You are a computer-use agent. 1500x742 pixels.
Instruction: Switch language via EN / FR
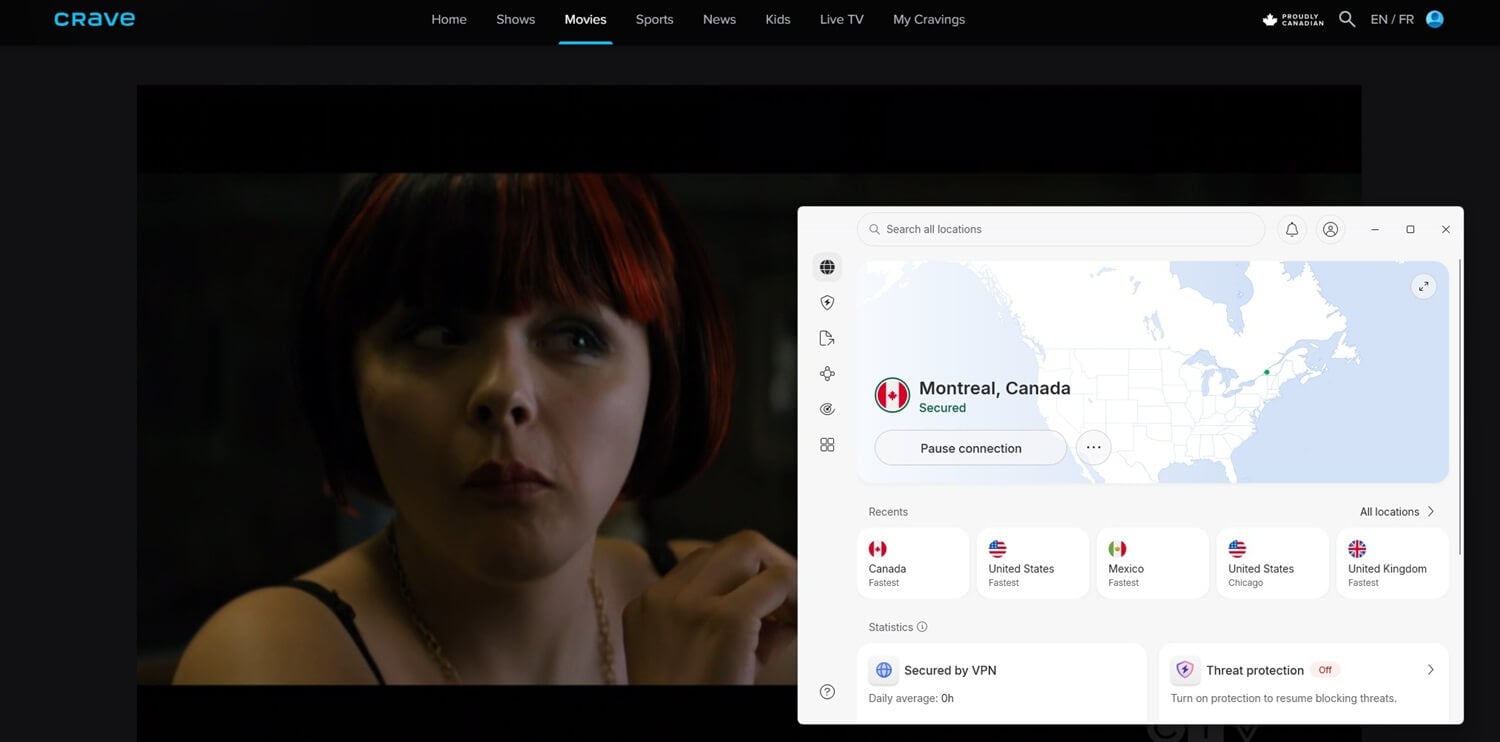tap(1392, 19)
